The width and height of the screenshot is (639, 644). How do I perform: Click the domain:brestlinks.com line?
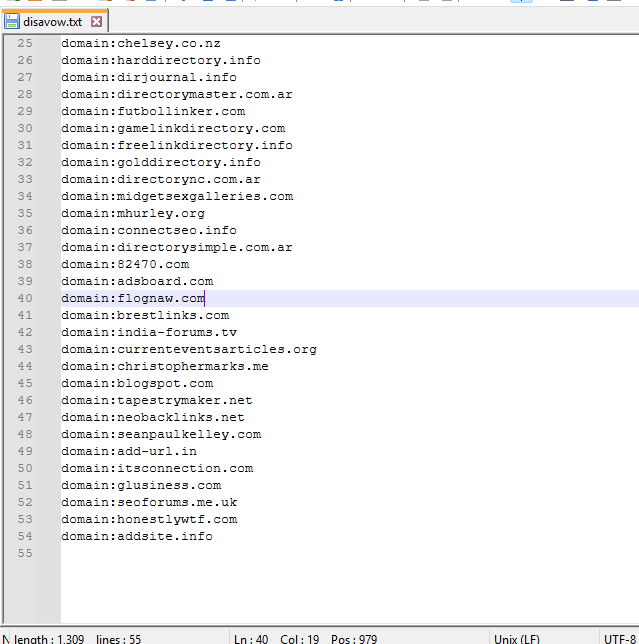tap(145, 315)
